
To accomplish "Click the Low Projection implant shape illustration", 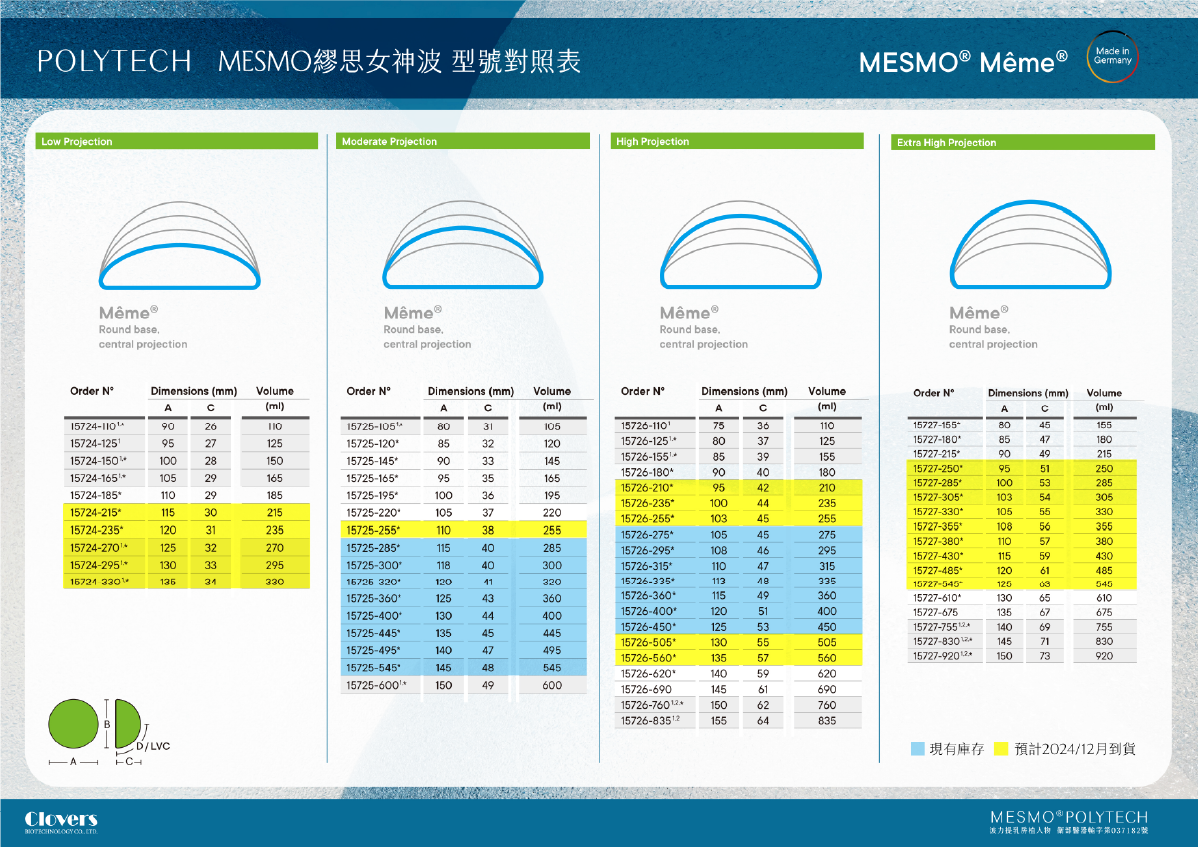I will click(x=180, y=245).
